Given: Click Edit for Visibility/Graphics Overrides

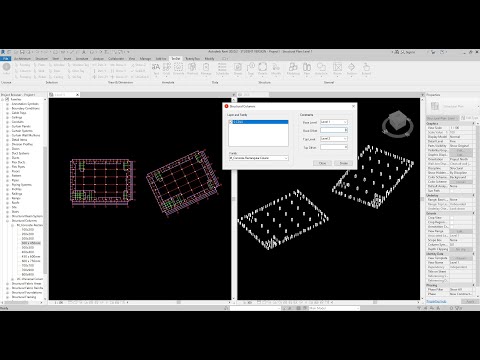Looking at the screenshot, I should 461,150.
